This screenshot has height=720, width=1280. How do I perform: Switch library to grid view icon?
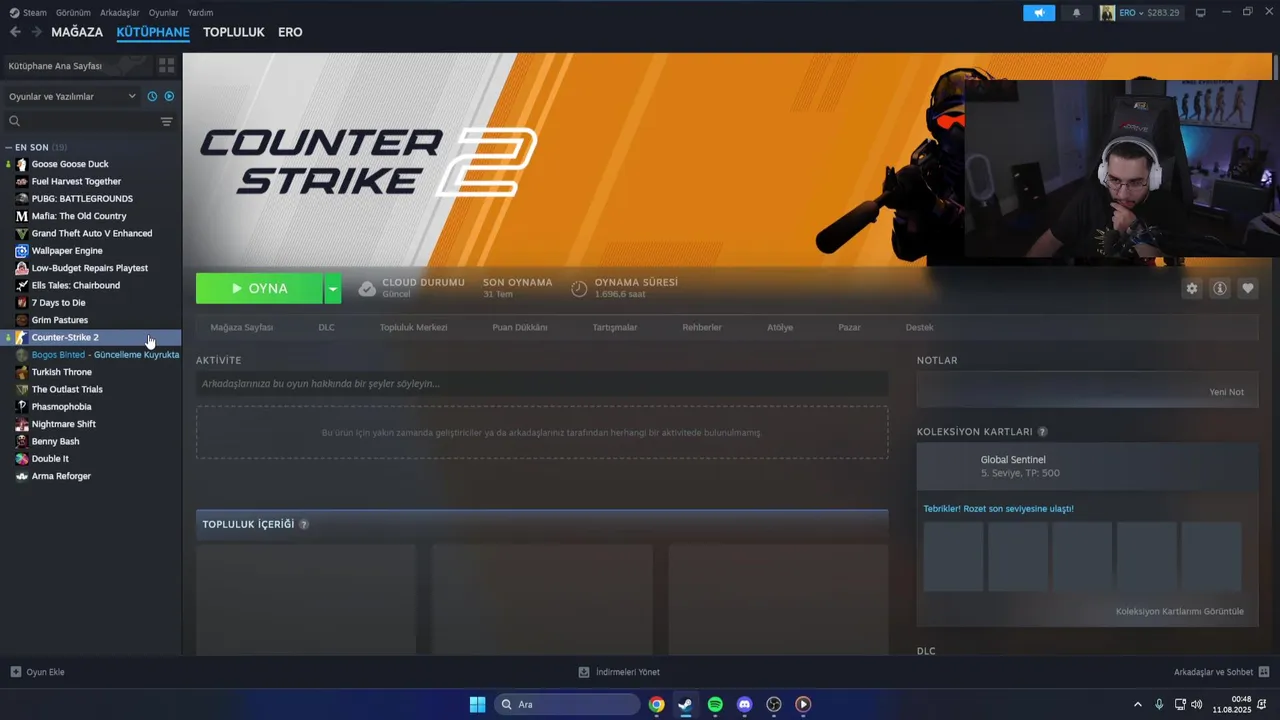[x=166, y=65]
